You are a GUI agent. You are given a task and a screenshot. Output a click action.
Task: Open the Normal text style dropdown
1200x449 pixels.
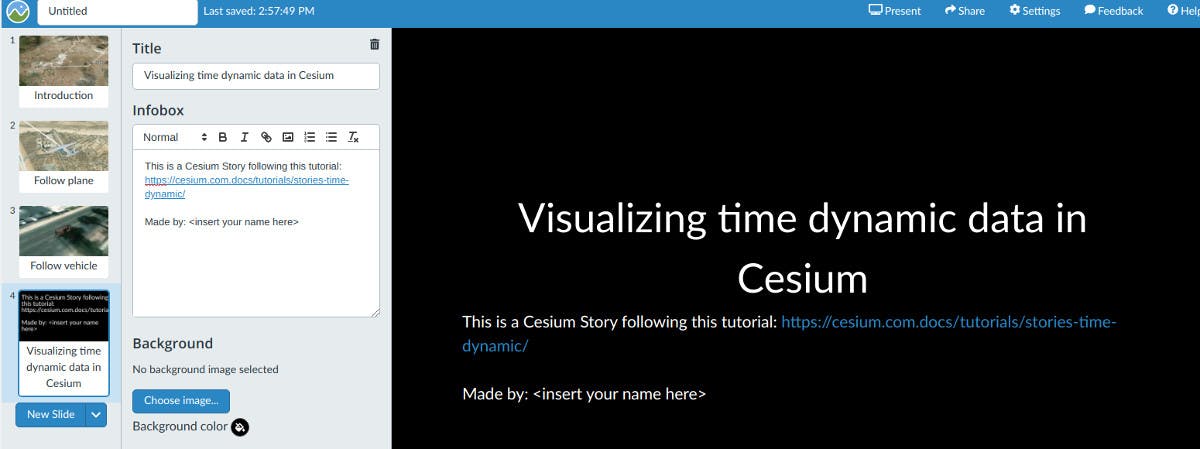(x=174, y=137)
